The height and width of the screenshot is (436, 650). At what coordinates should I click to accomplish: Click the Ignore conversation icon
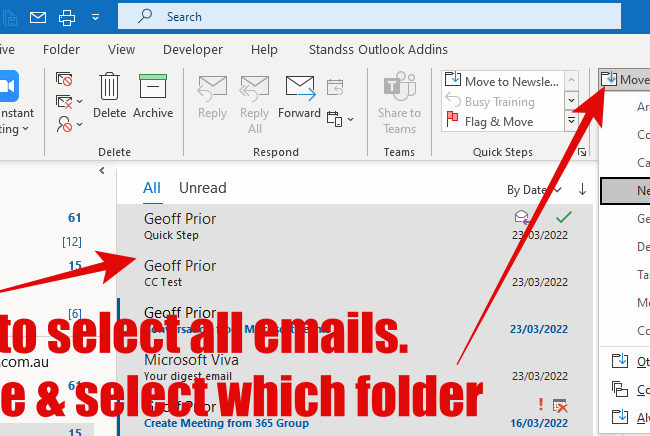[65, 79]
